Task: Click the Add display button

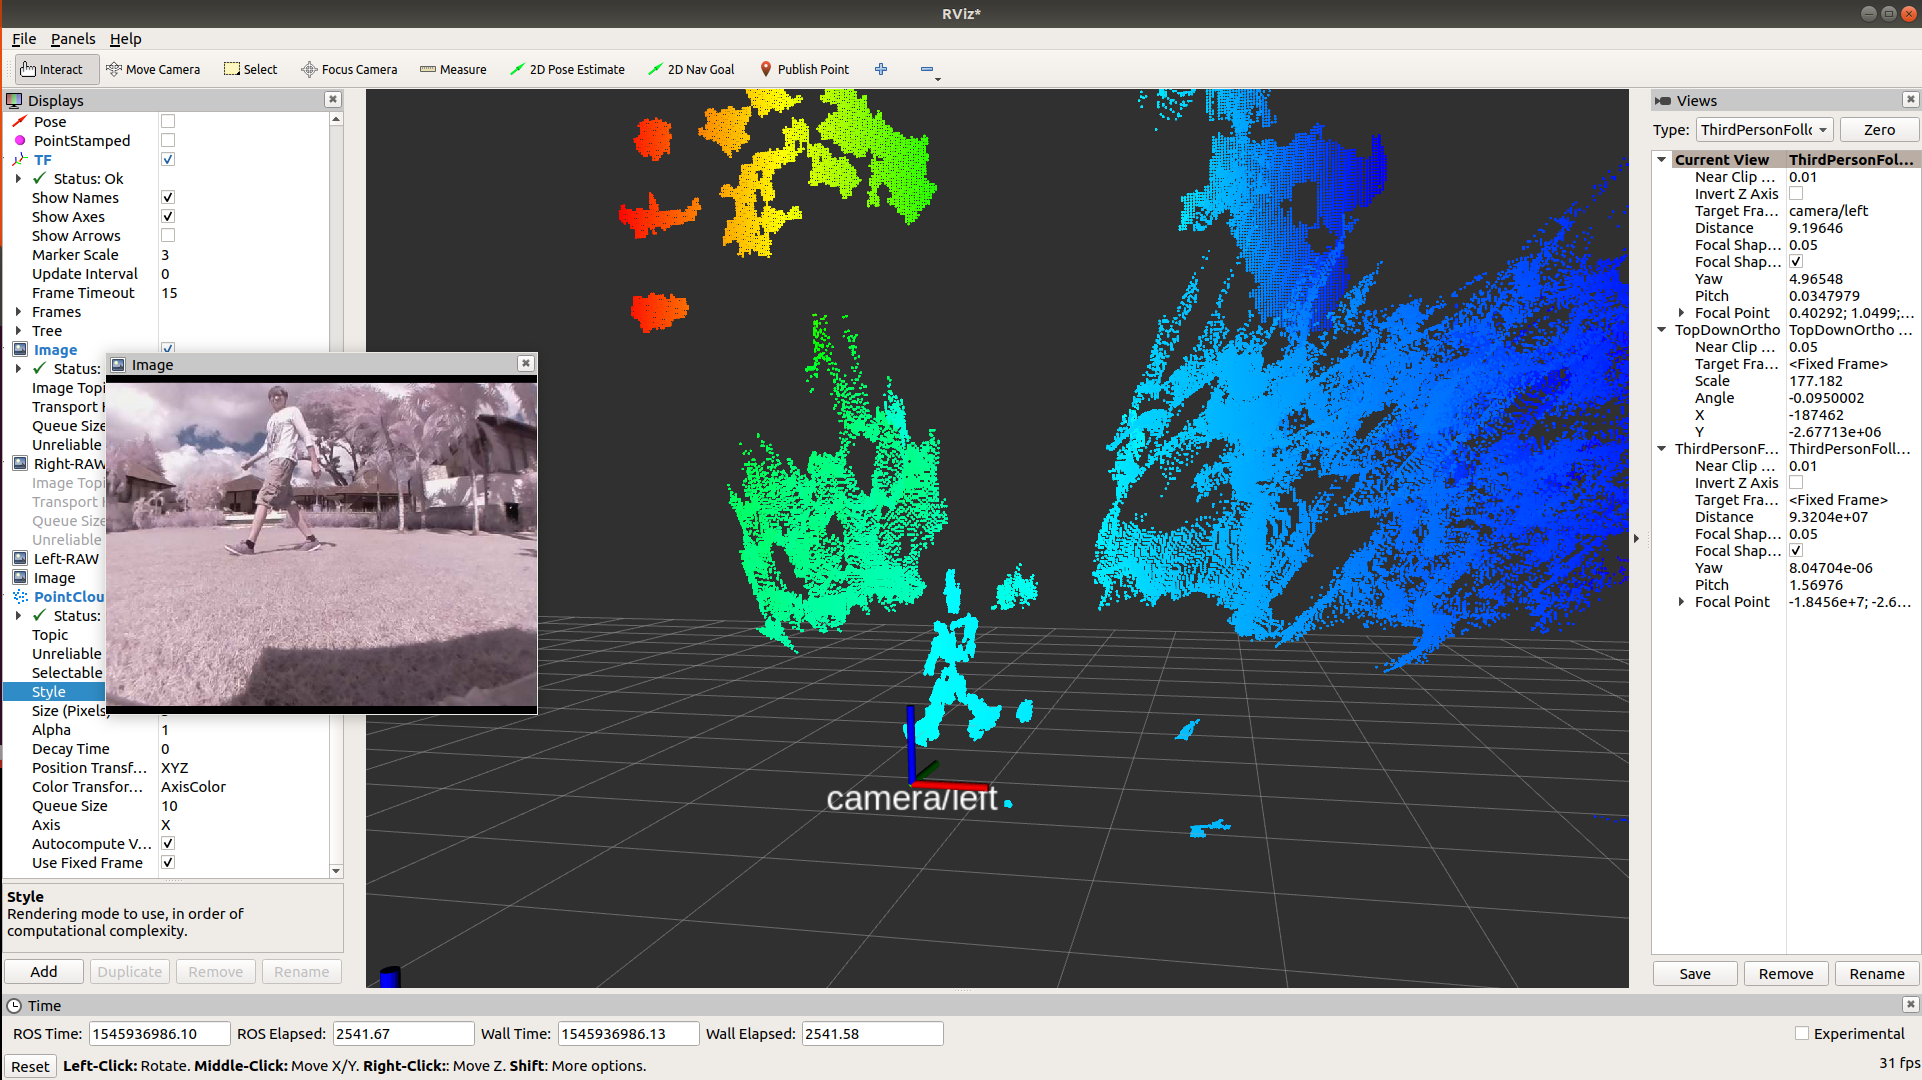Action: tap(45, 970)
